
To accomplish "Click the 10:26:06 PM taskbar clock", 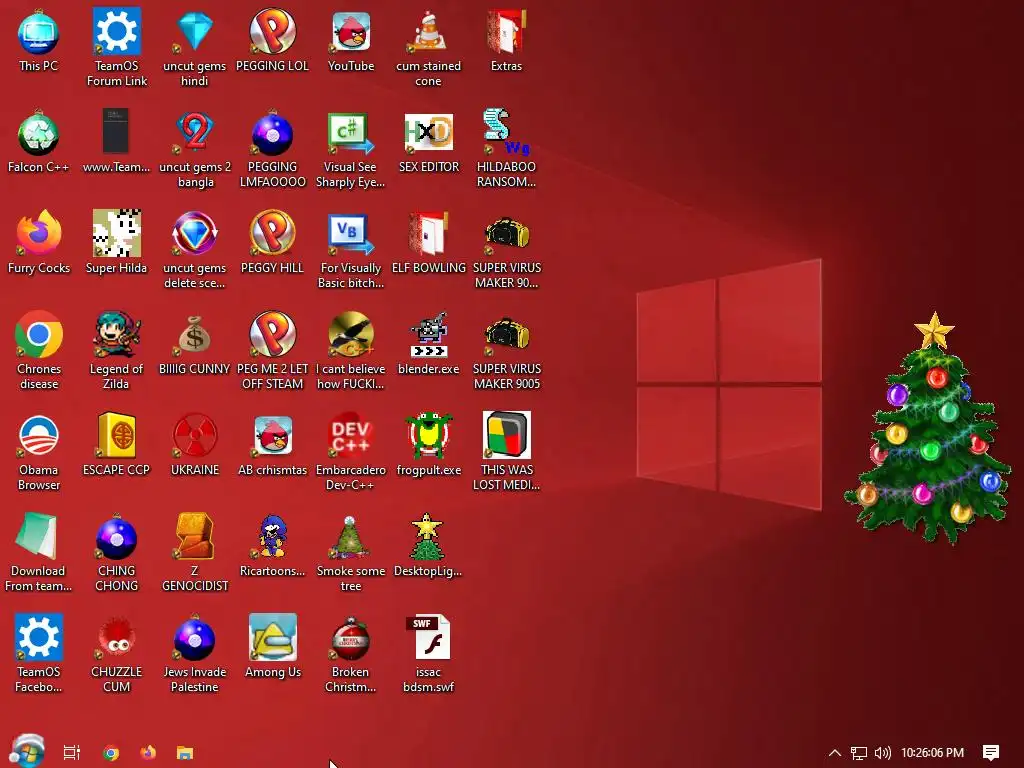I will click(x=932, y=752).
